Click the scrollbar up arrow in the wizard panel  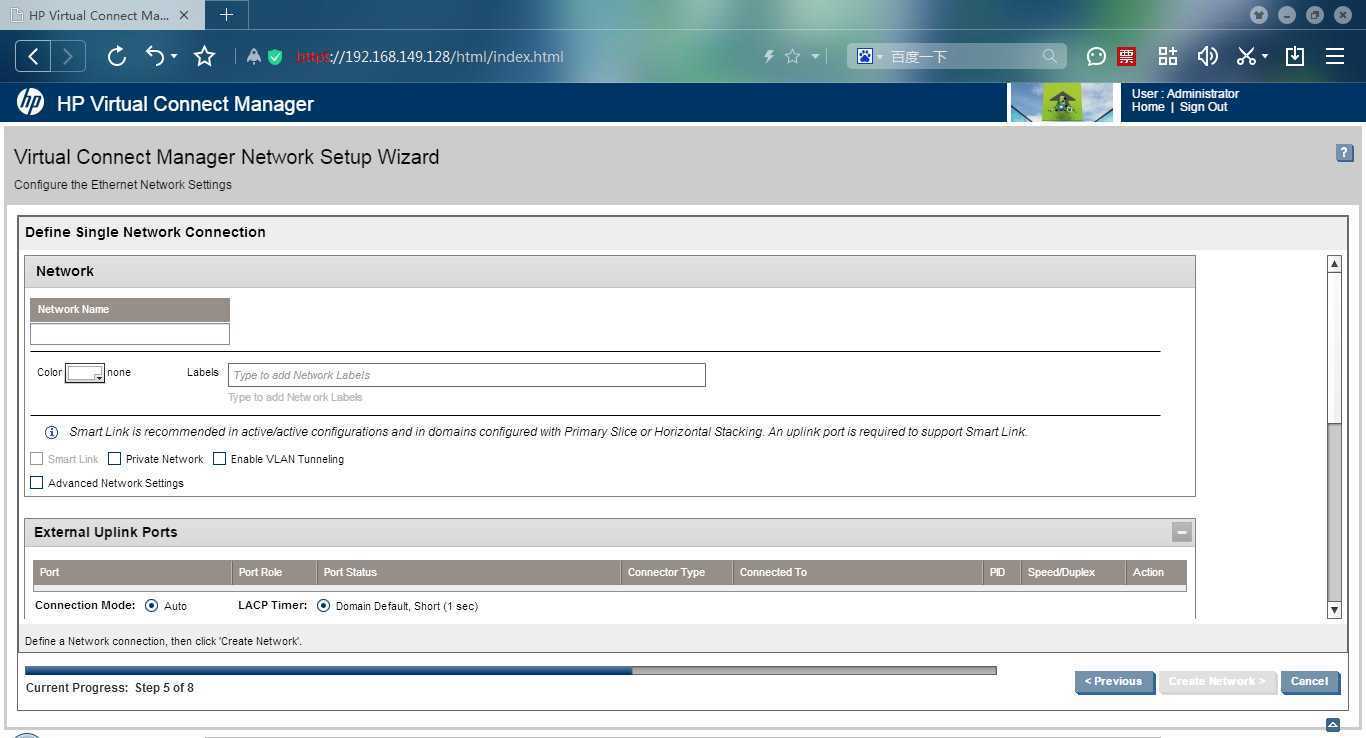click(1334, 264)
